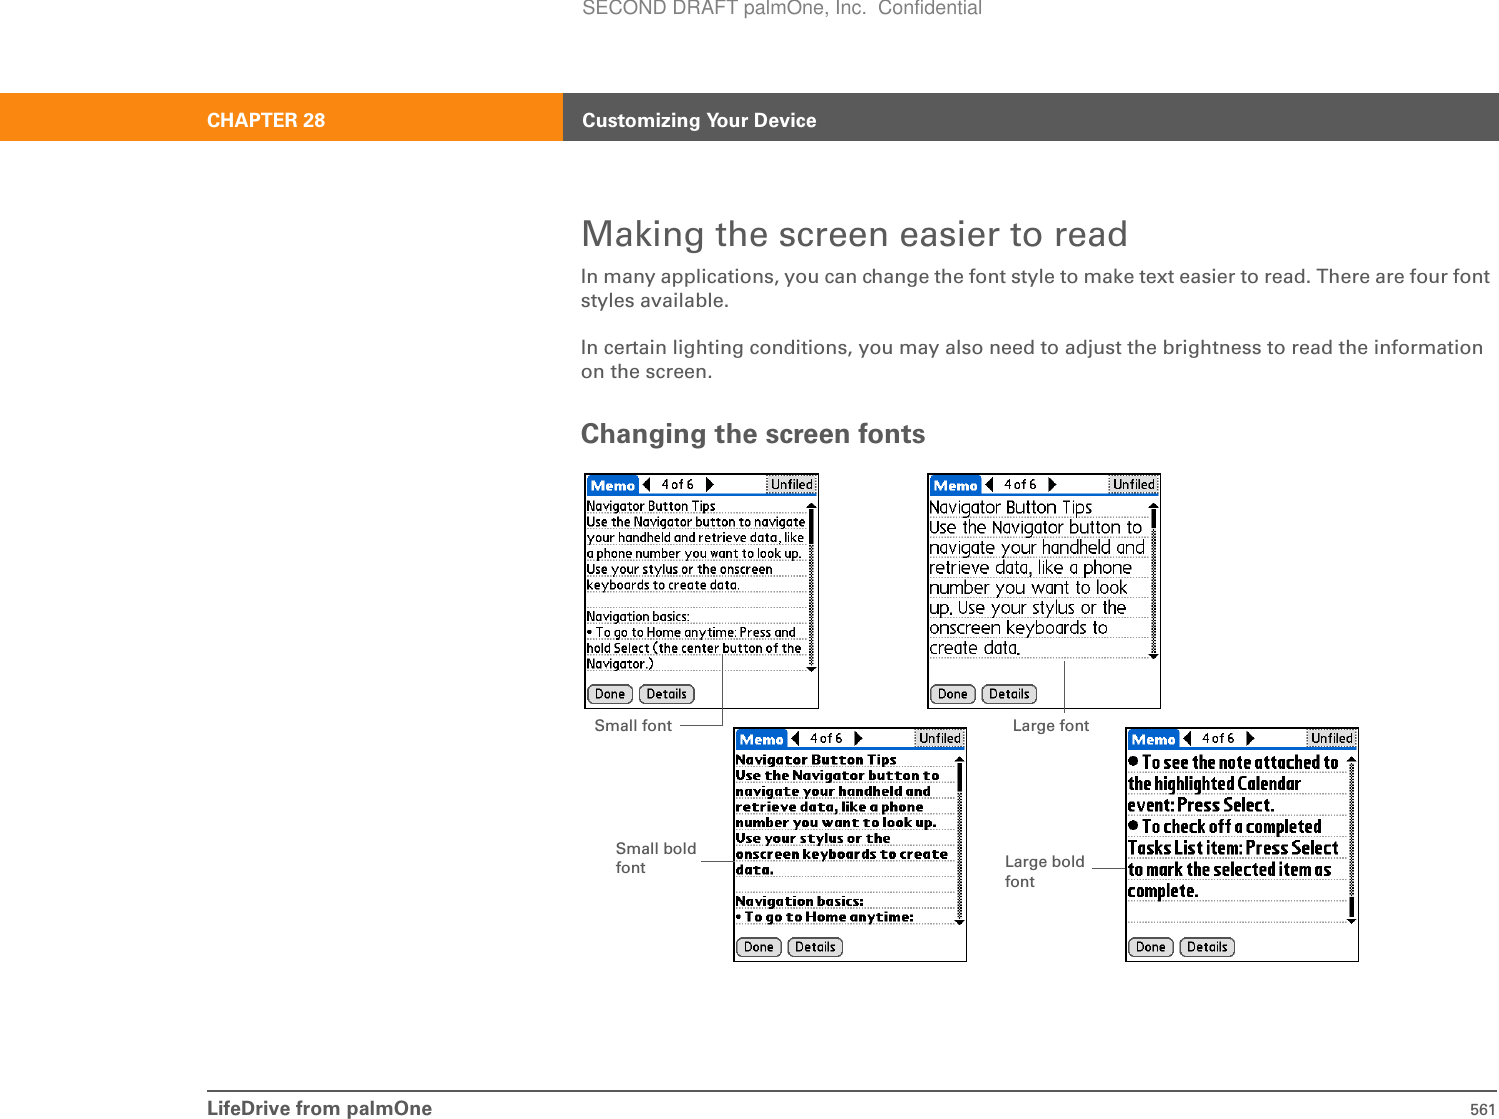Open Unfiled category dropdown in Small font screen
The width and height of the screenshot is (1499, 1119).
click(x=791, y=485)
